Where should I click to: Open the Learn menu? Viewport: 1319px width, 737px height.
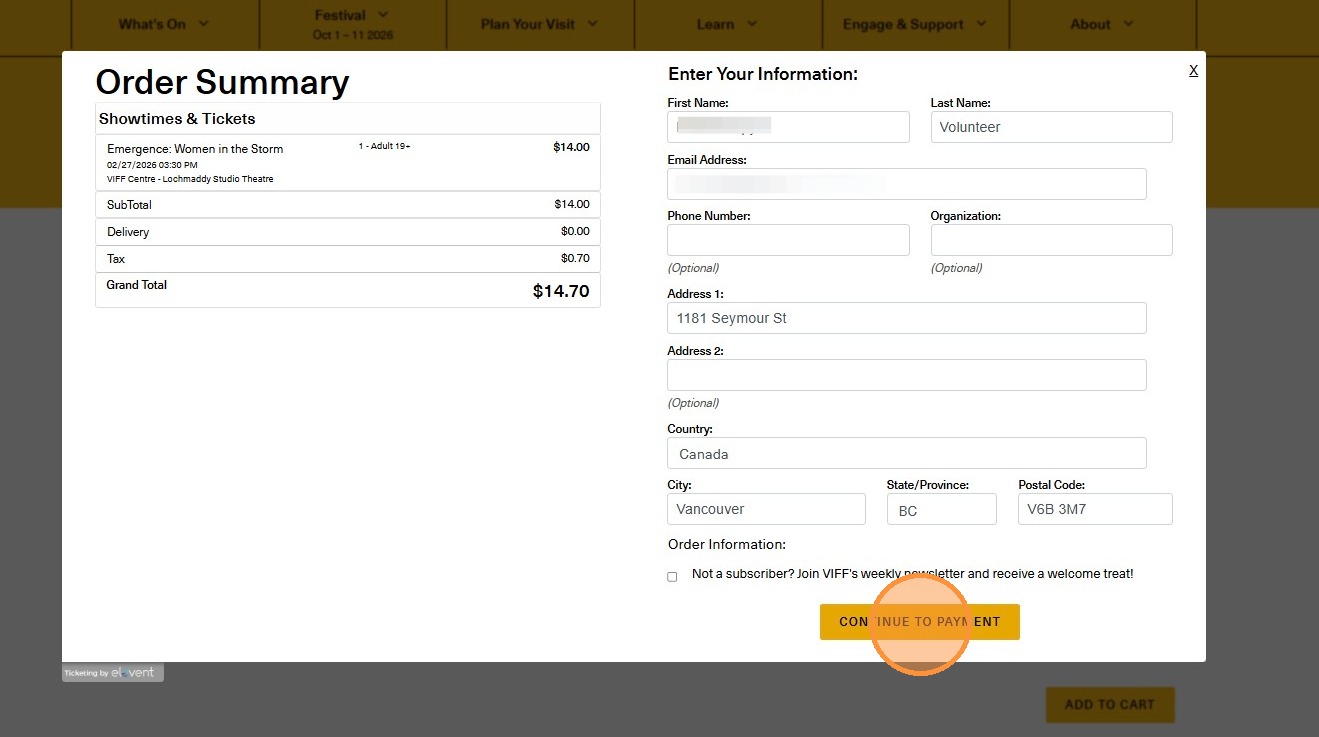click(x=727, y=24)
